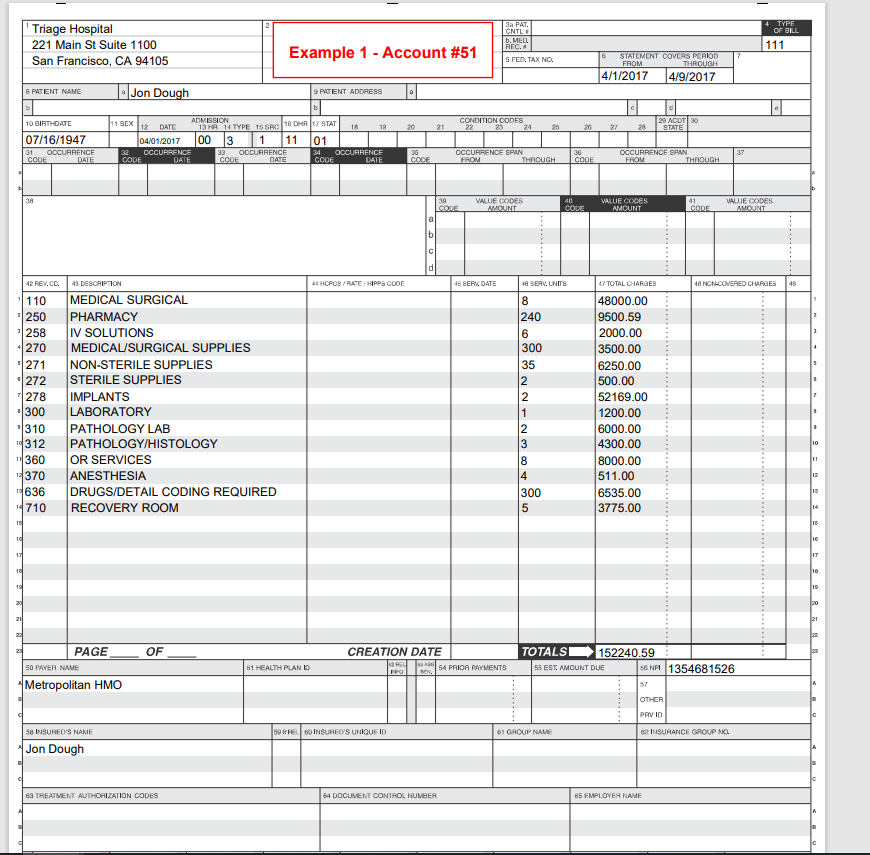Image resolution: width=870 pixels, height=855 pixels.
Task: Click the insured's name Jon Dough field
Action: pos(53,749)
